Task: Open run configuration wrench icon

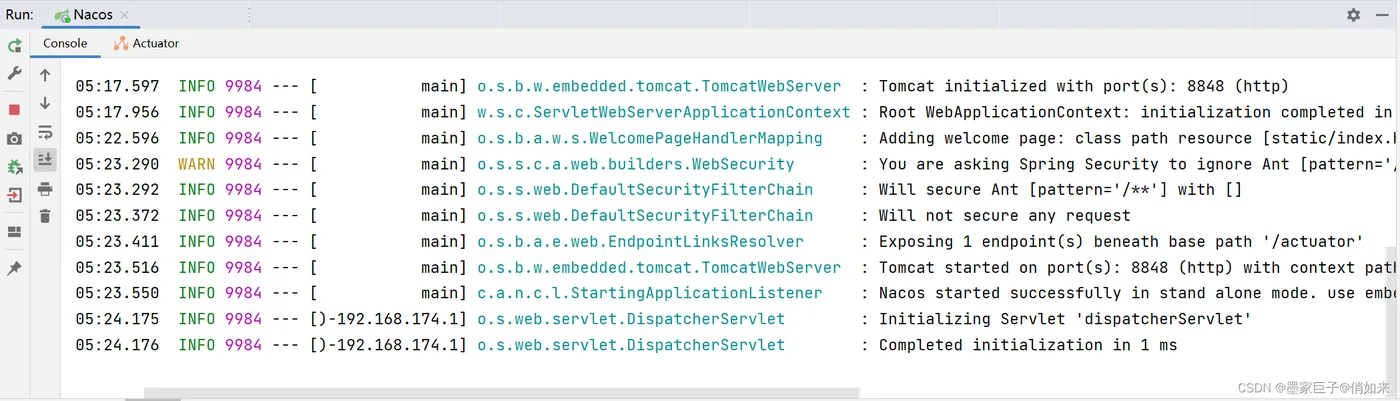Action: point(14,74)
